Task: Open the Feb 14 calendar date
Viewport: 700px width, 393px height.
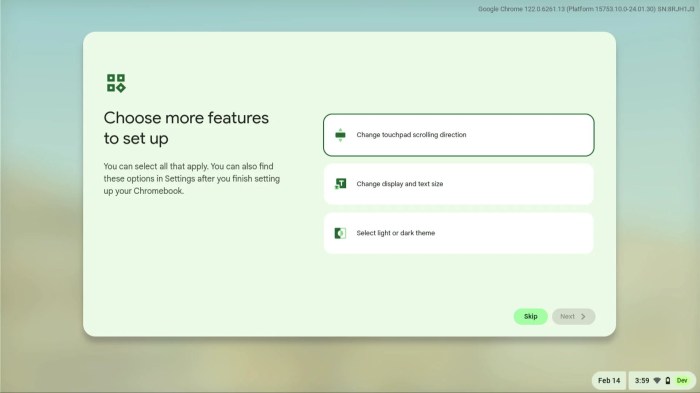Action: point(609,380)
